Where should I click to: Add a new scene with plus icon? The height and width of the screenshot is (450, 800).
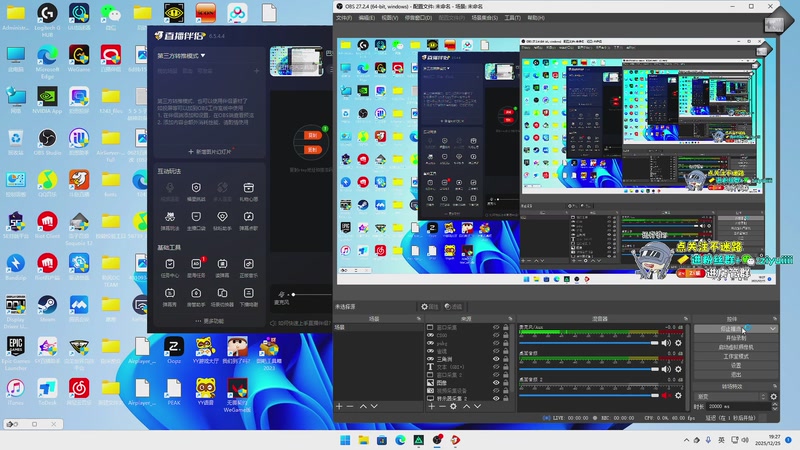(x=339, y=406)
